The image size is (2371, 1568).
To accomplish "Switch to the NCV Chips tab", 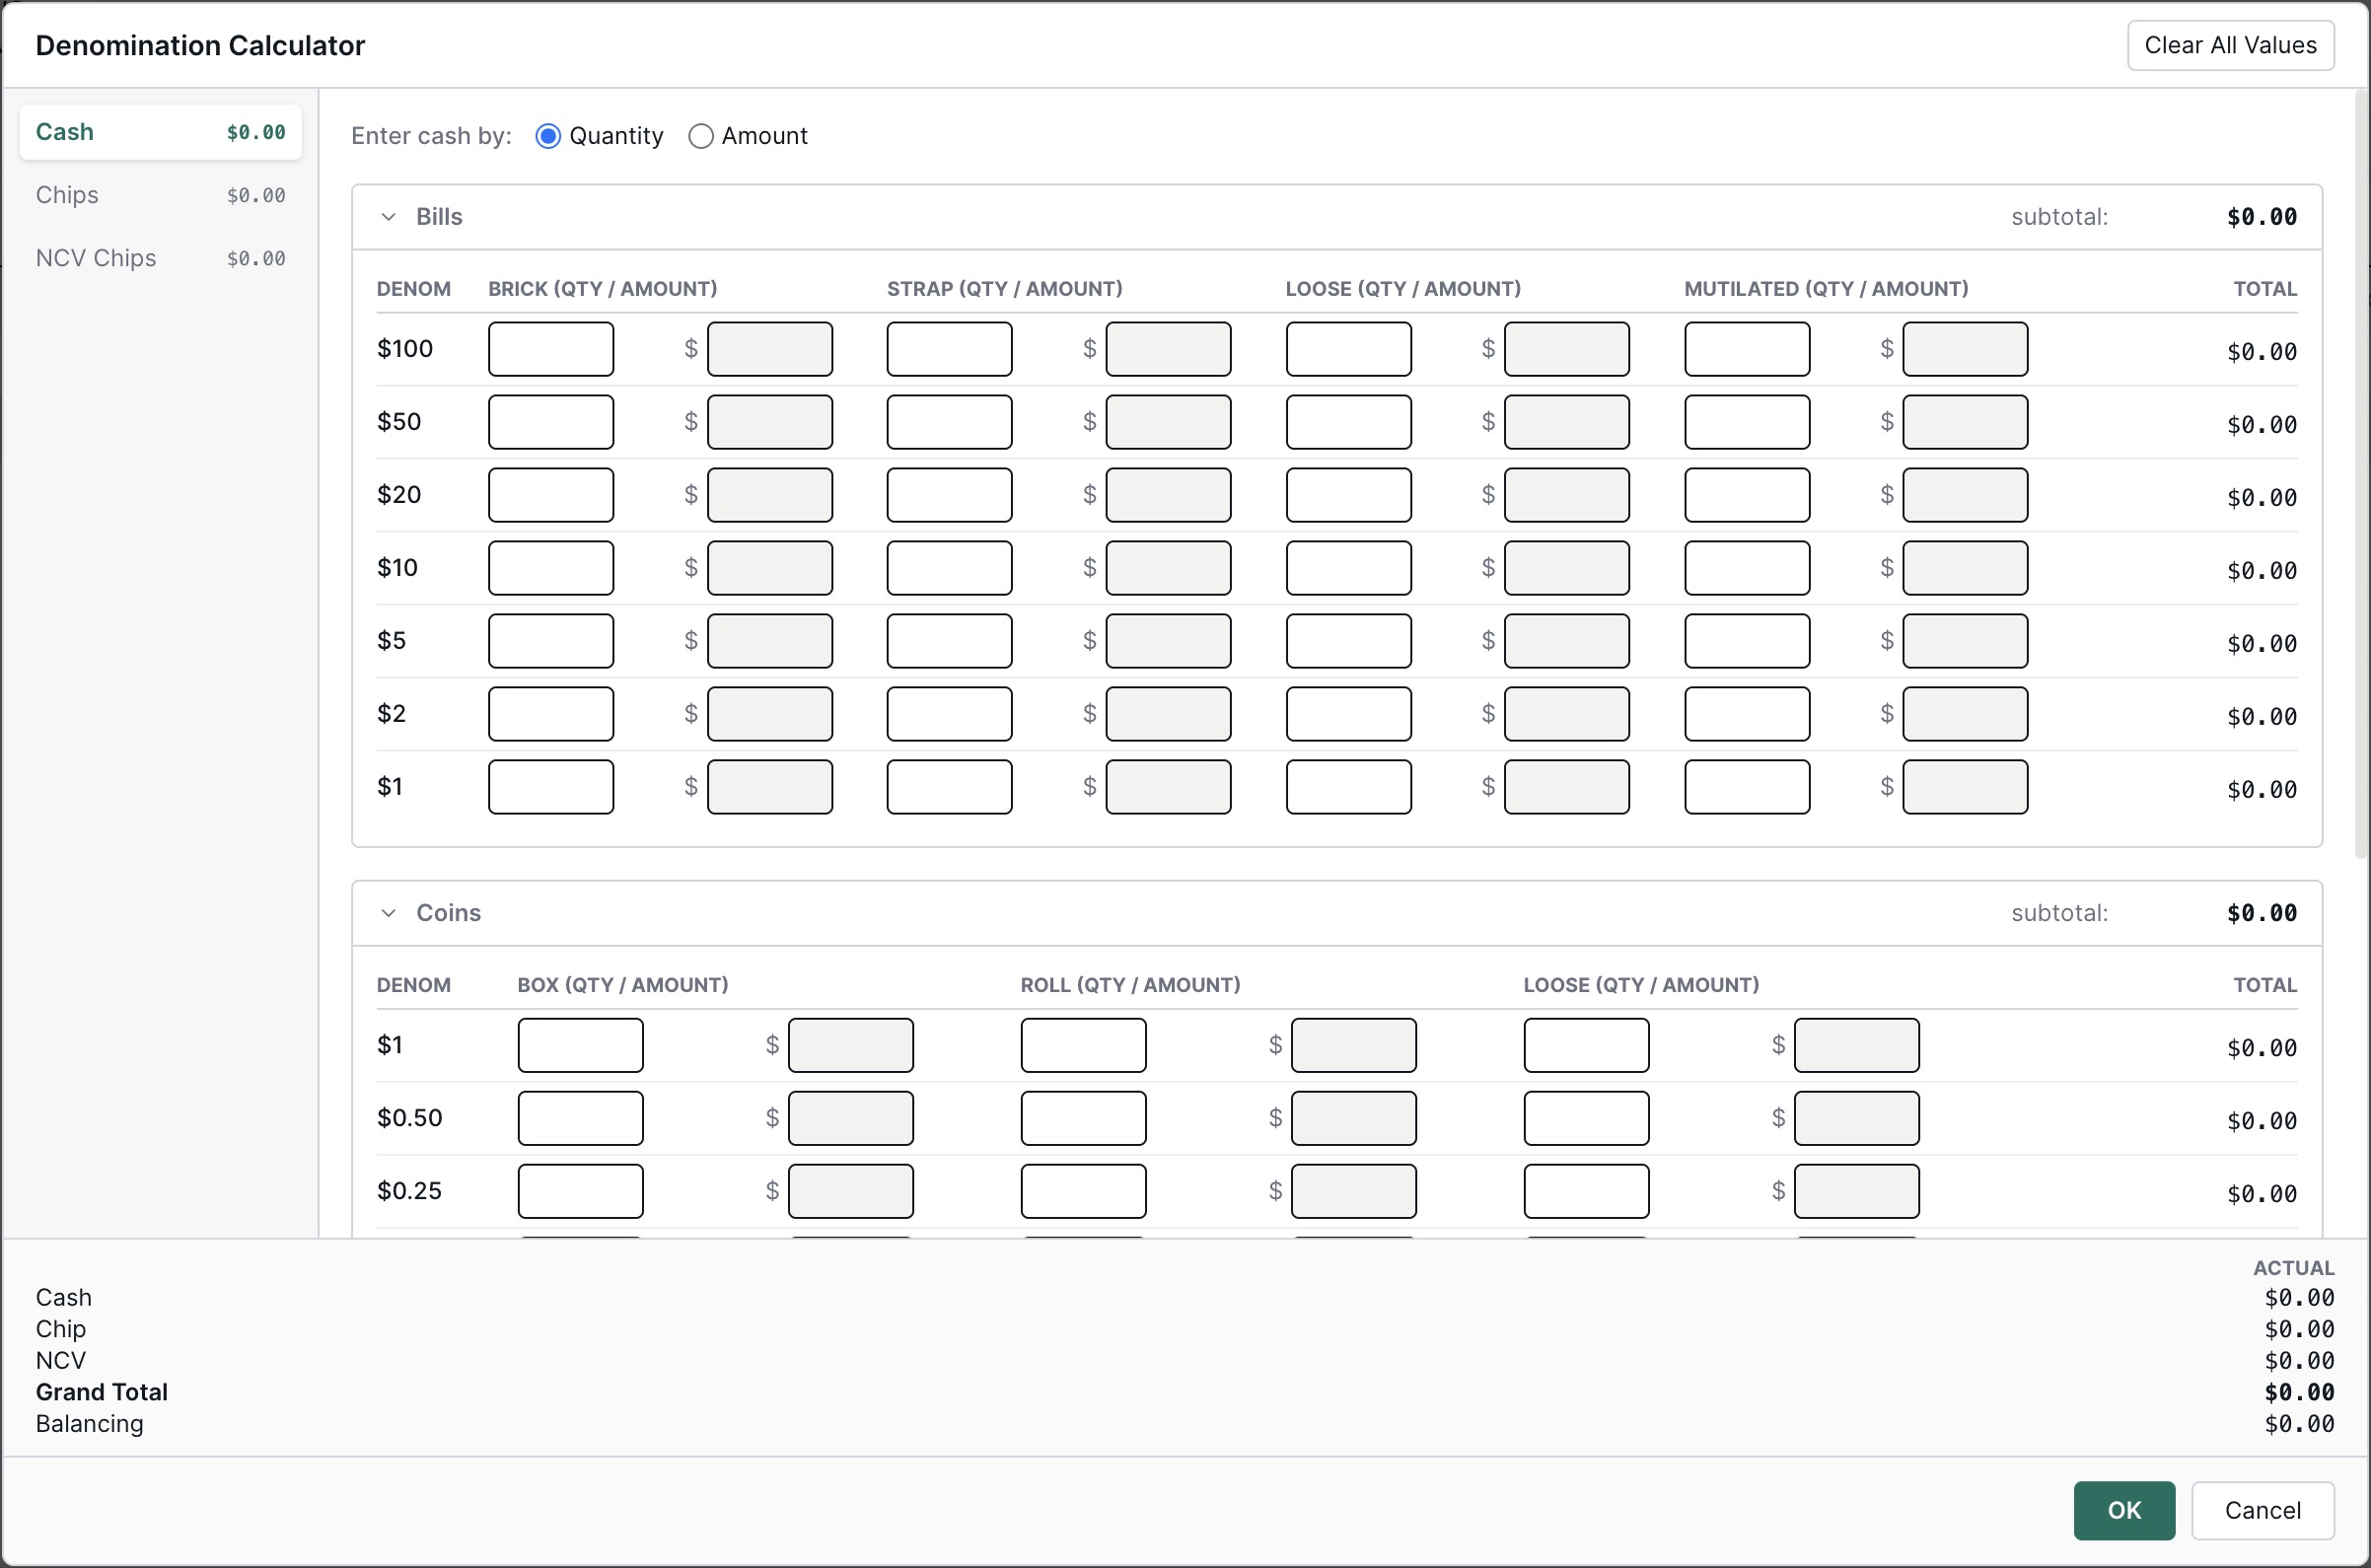I will point(161,258).
